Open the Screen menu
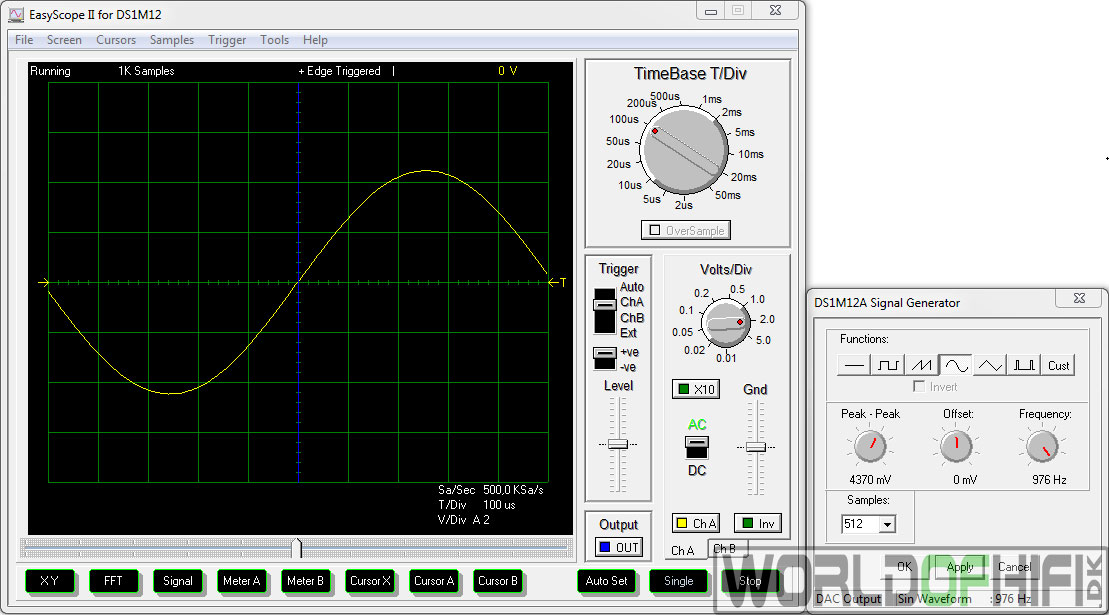The image size is (1109, 615). [x=64, y=40]
